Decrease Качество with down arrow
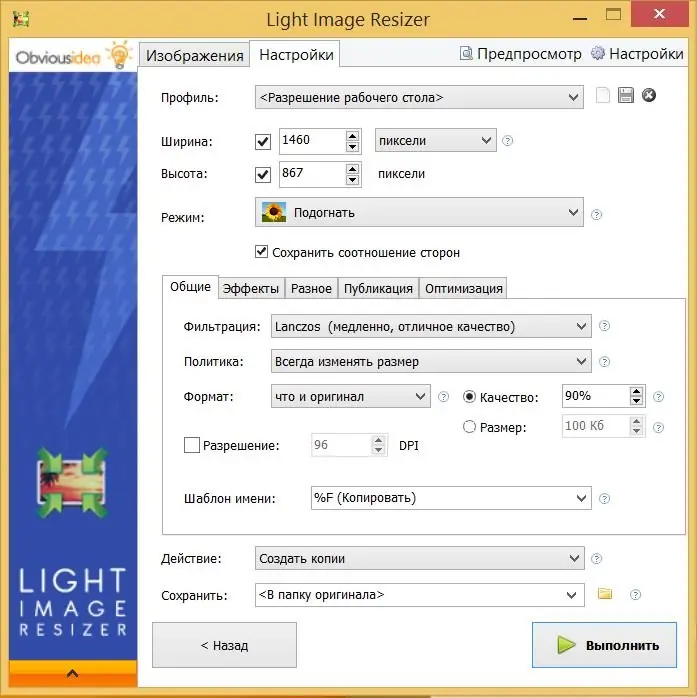The height and width of the screenshot is (698, 697). pos(636,401)
